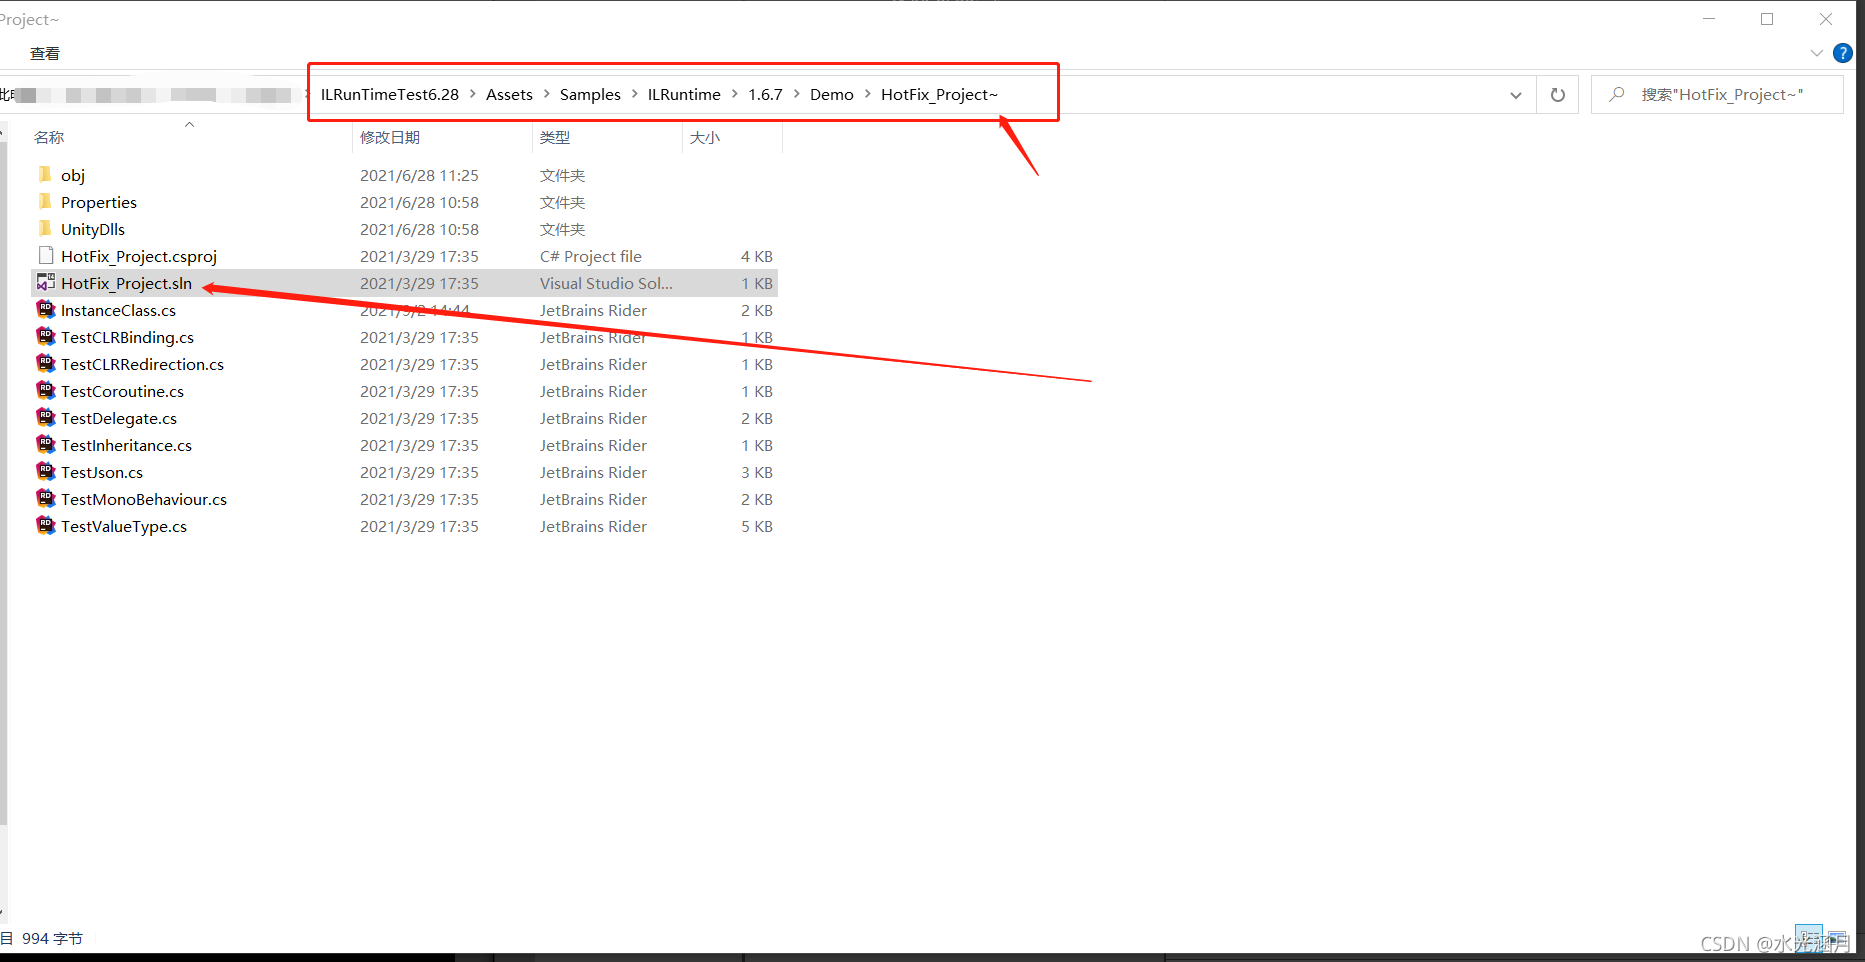Select TestJson.cs file name
1865x962 pixels.
point(102,472)
